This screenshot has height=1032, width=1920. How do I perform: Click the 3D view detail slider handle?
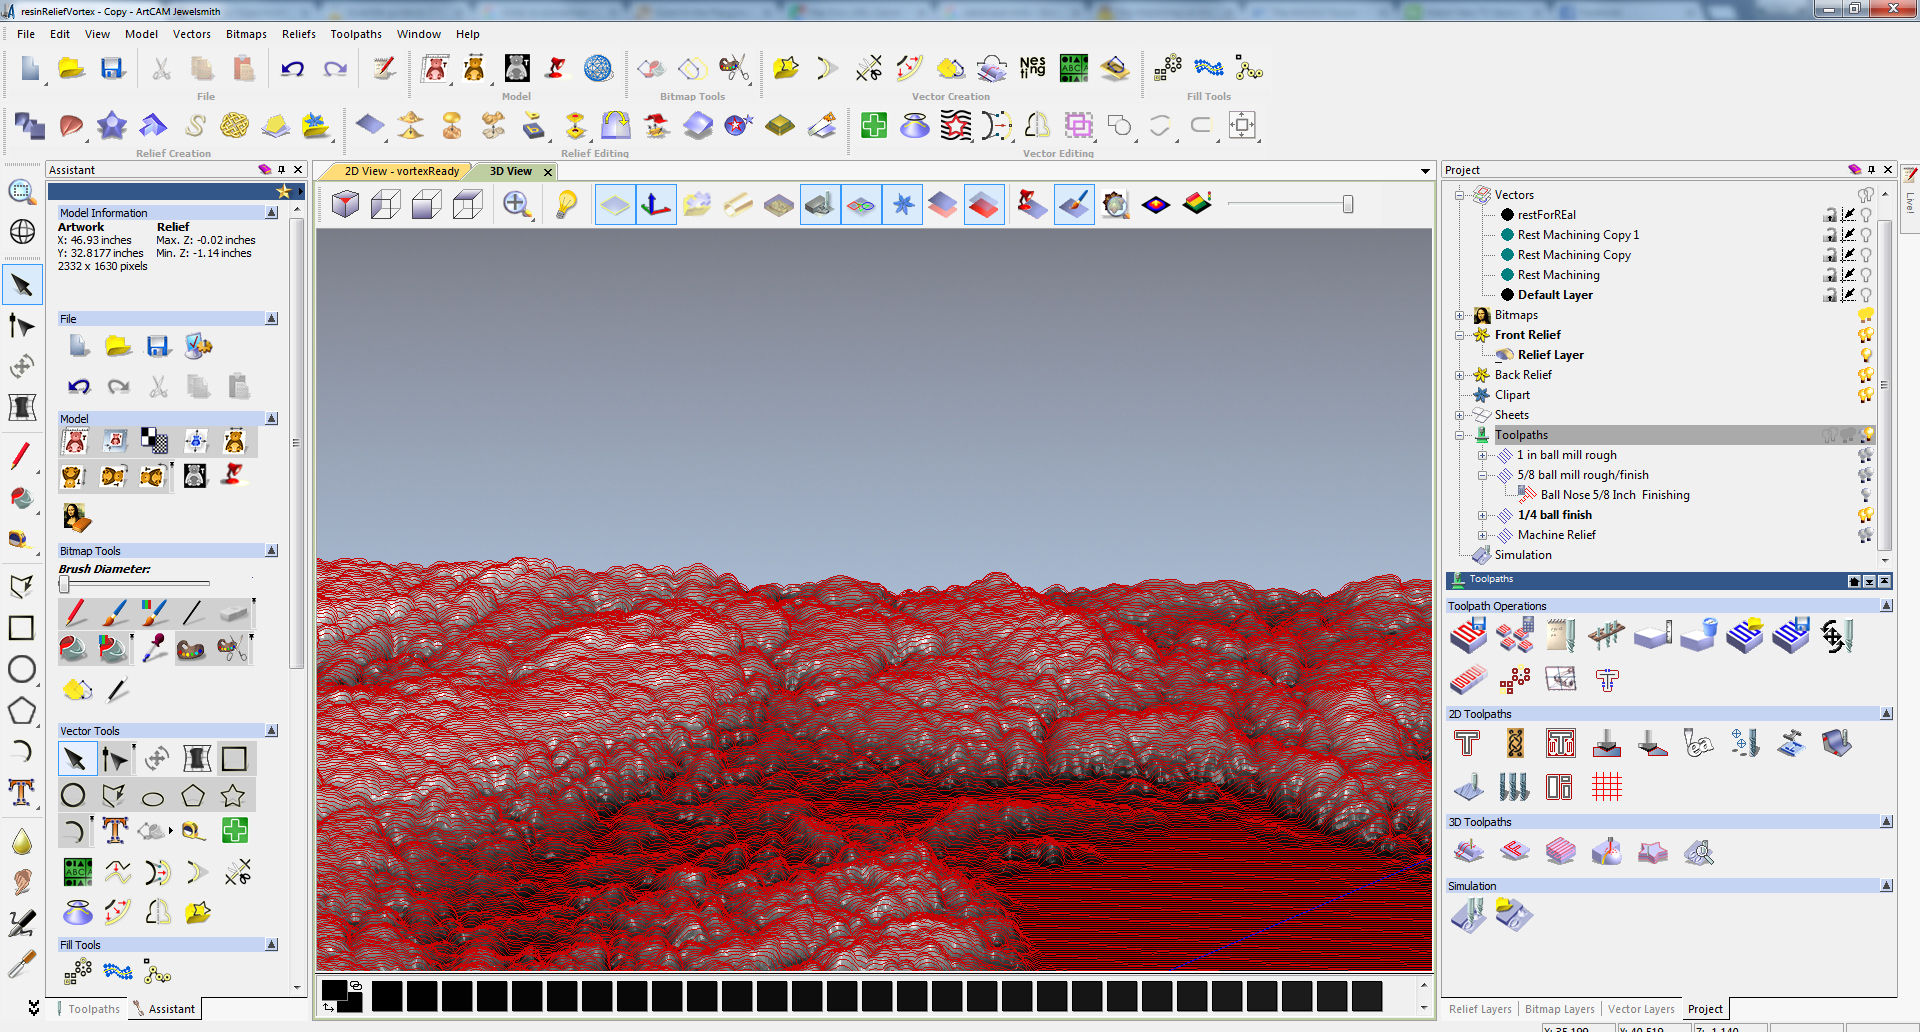pyautogui.click(x=1348, y=204)
